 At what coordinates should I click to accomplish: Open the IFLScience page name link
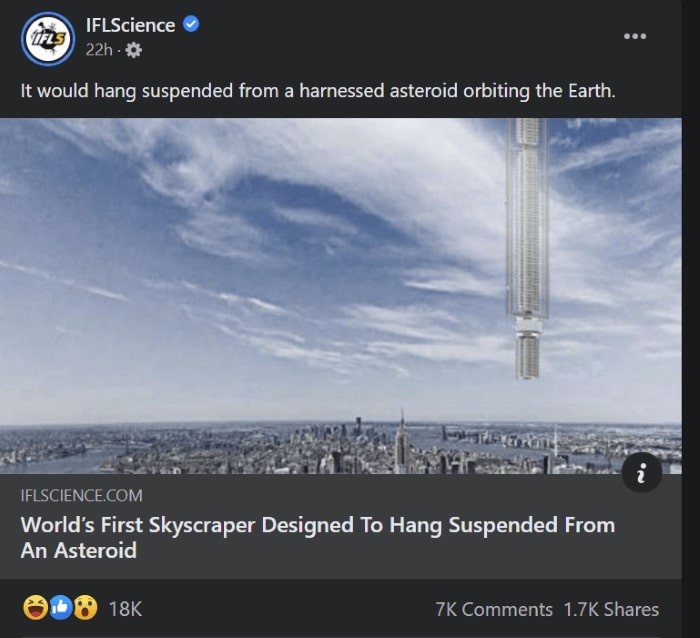coord(130,25)
